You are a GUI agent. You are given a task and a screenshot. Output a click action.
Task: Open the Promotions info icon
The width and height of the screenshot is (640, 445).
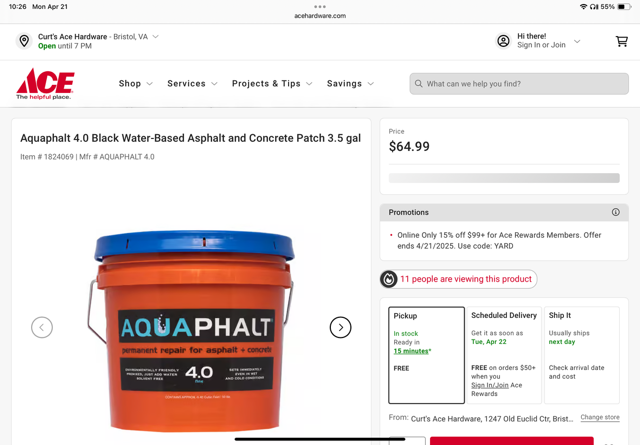pyautogui.click(x=616, y=212)
